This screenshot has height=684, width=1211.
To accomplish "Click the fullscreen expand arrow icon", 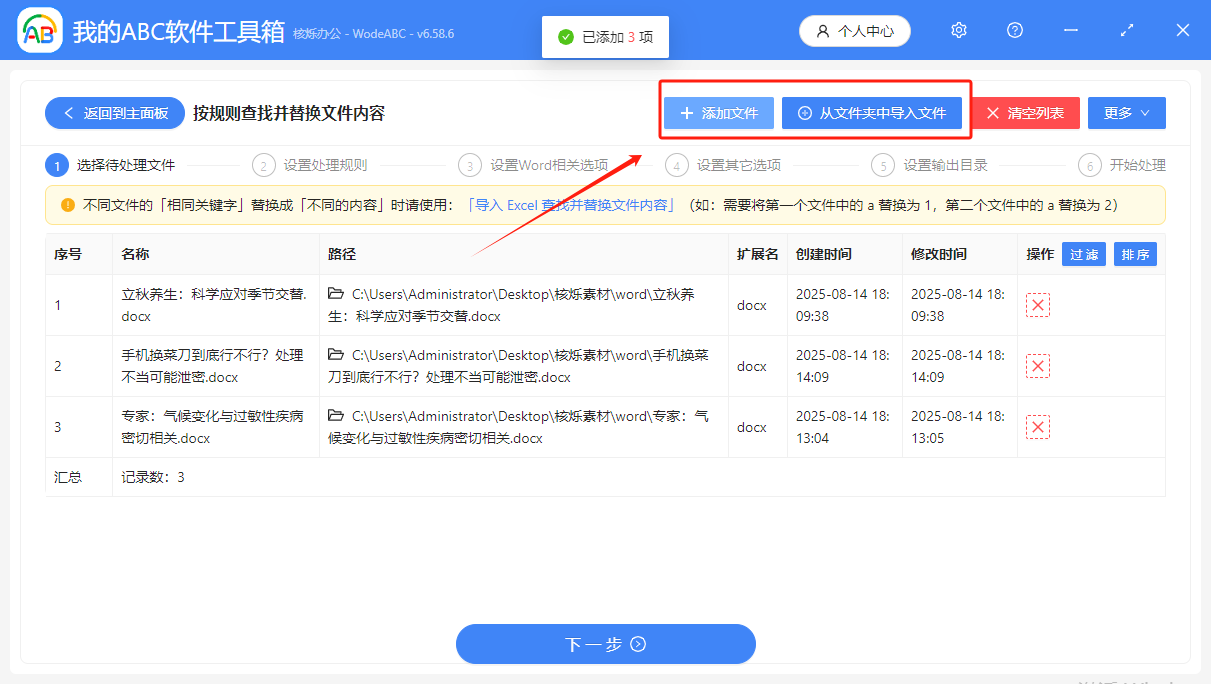I will point(1126,30).
